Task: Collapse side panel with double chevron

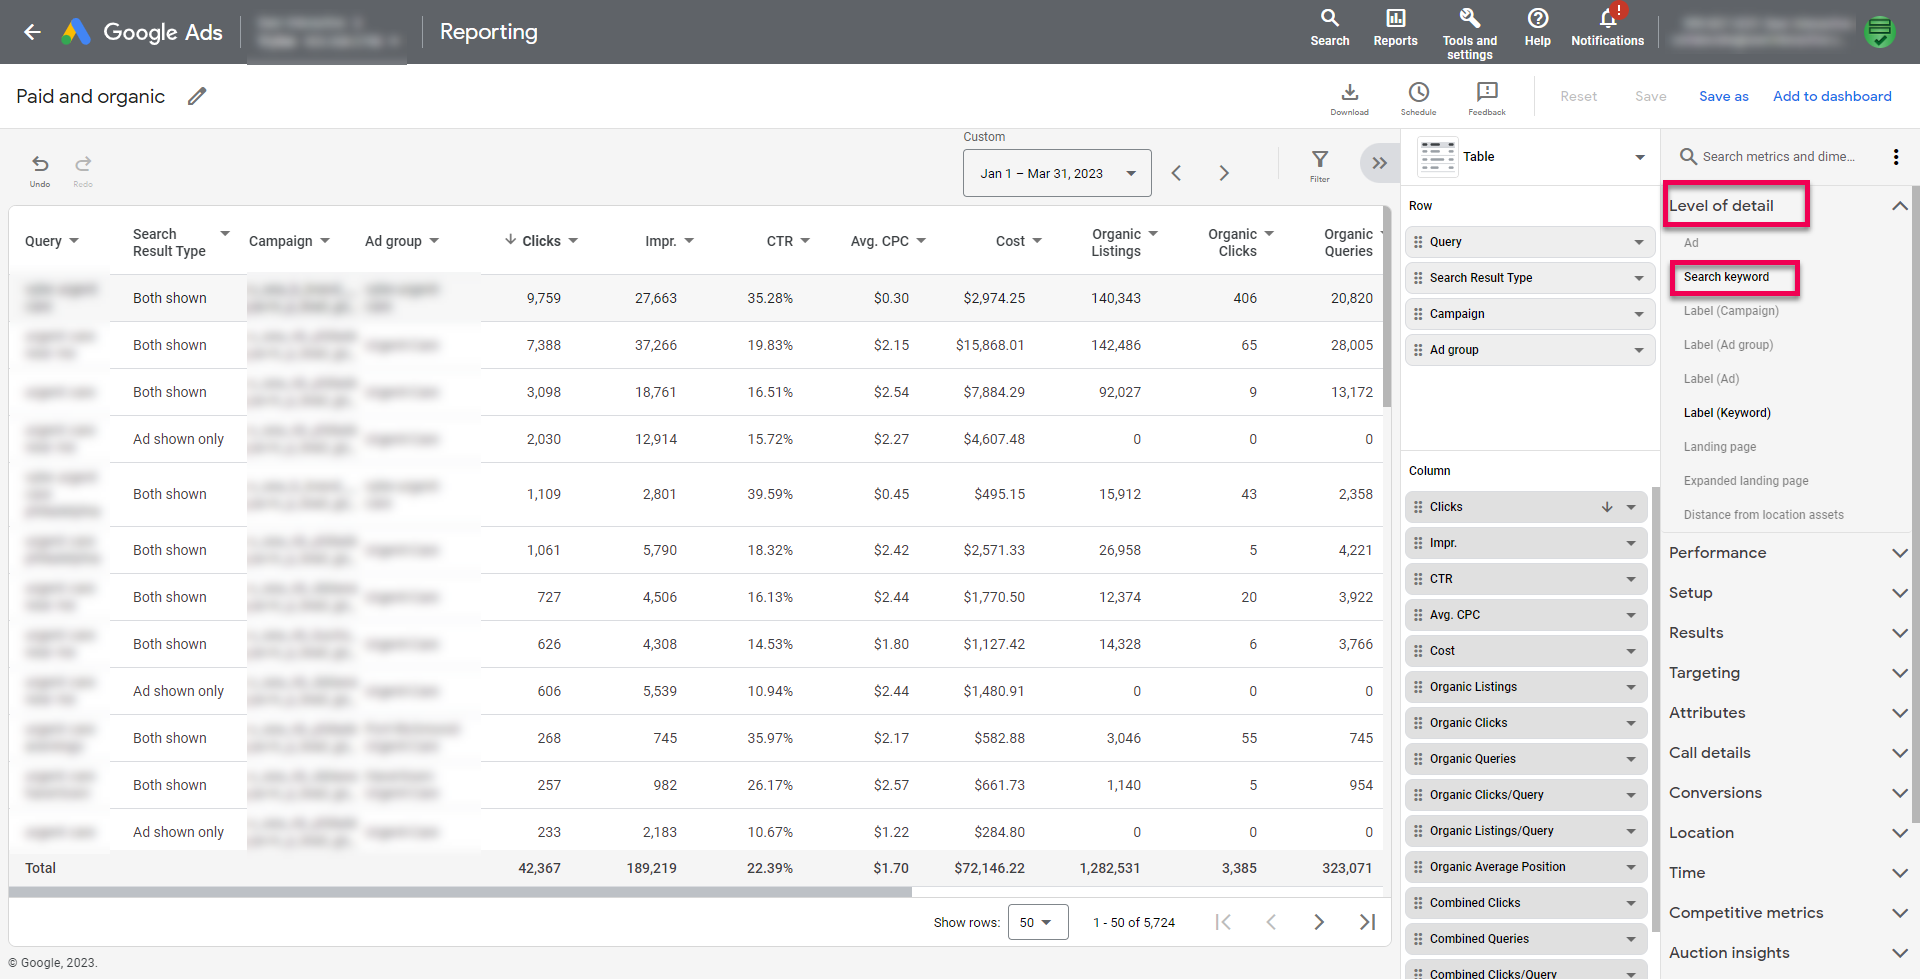Action: pyautogui.click(x=1379, y=163)
